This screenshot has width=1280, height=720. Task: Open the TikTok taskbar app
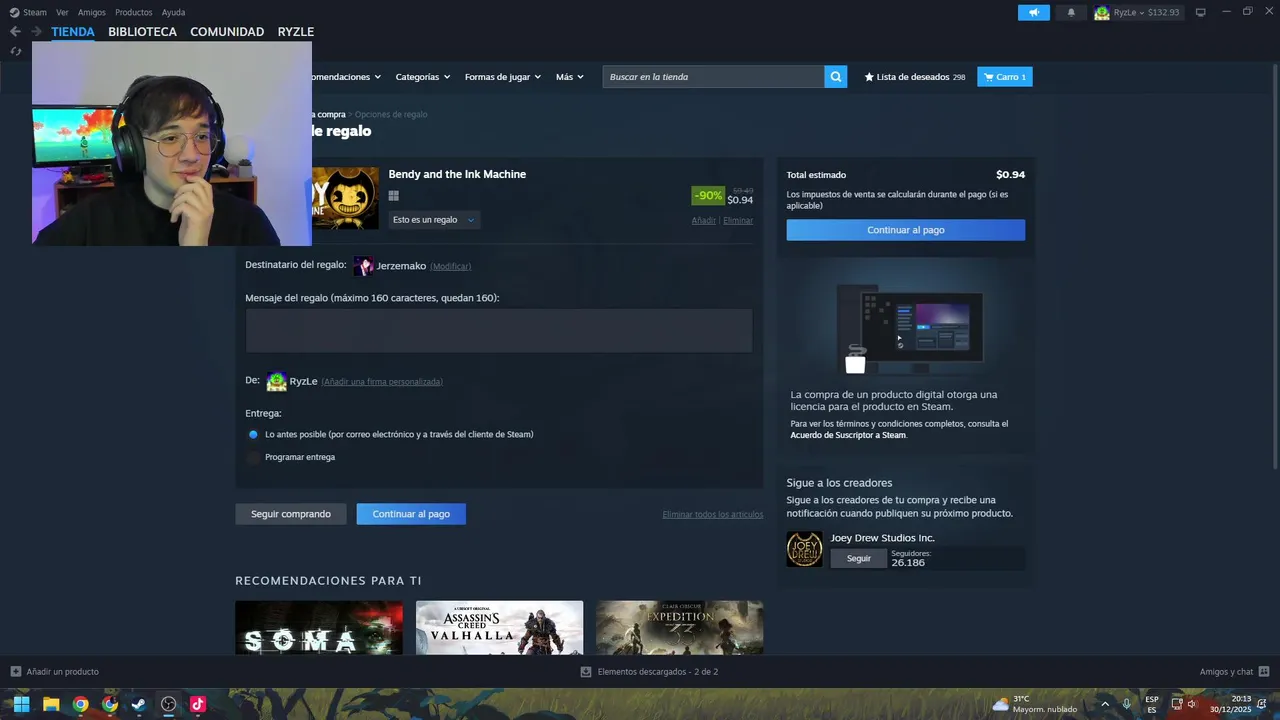[x=198, y=704]
